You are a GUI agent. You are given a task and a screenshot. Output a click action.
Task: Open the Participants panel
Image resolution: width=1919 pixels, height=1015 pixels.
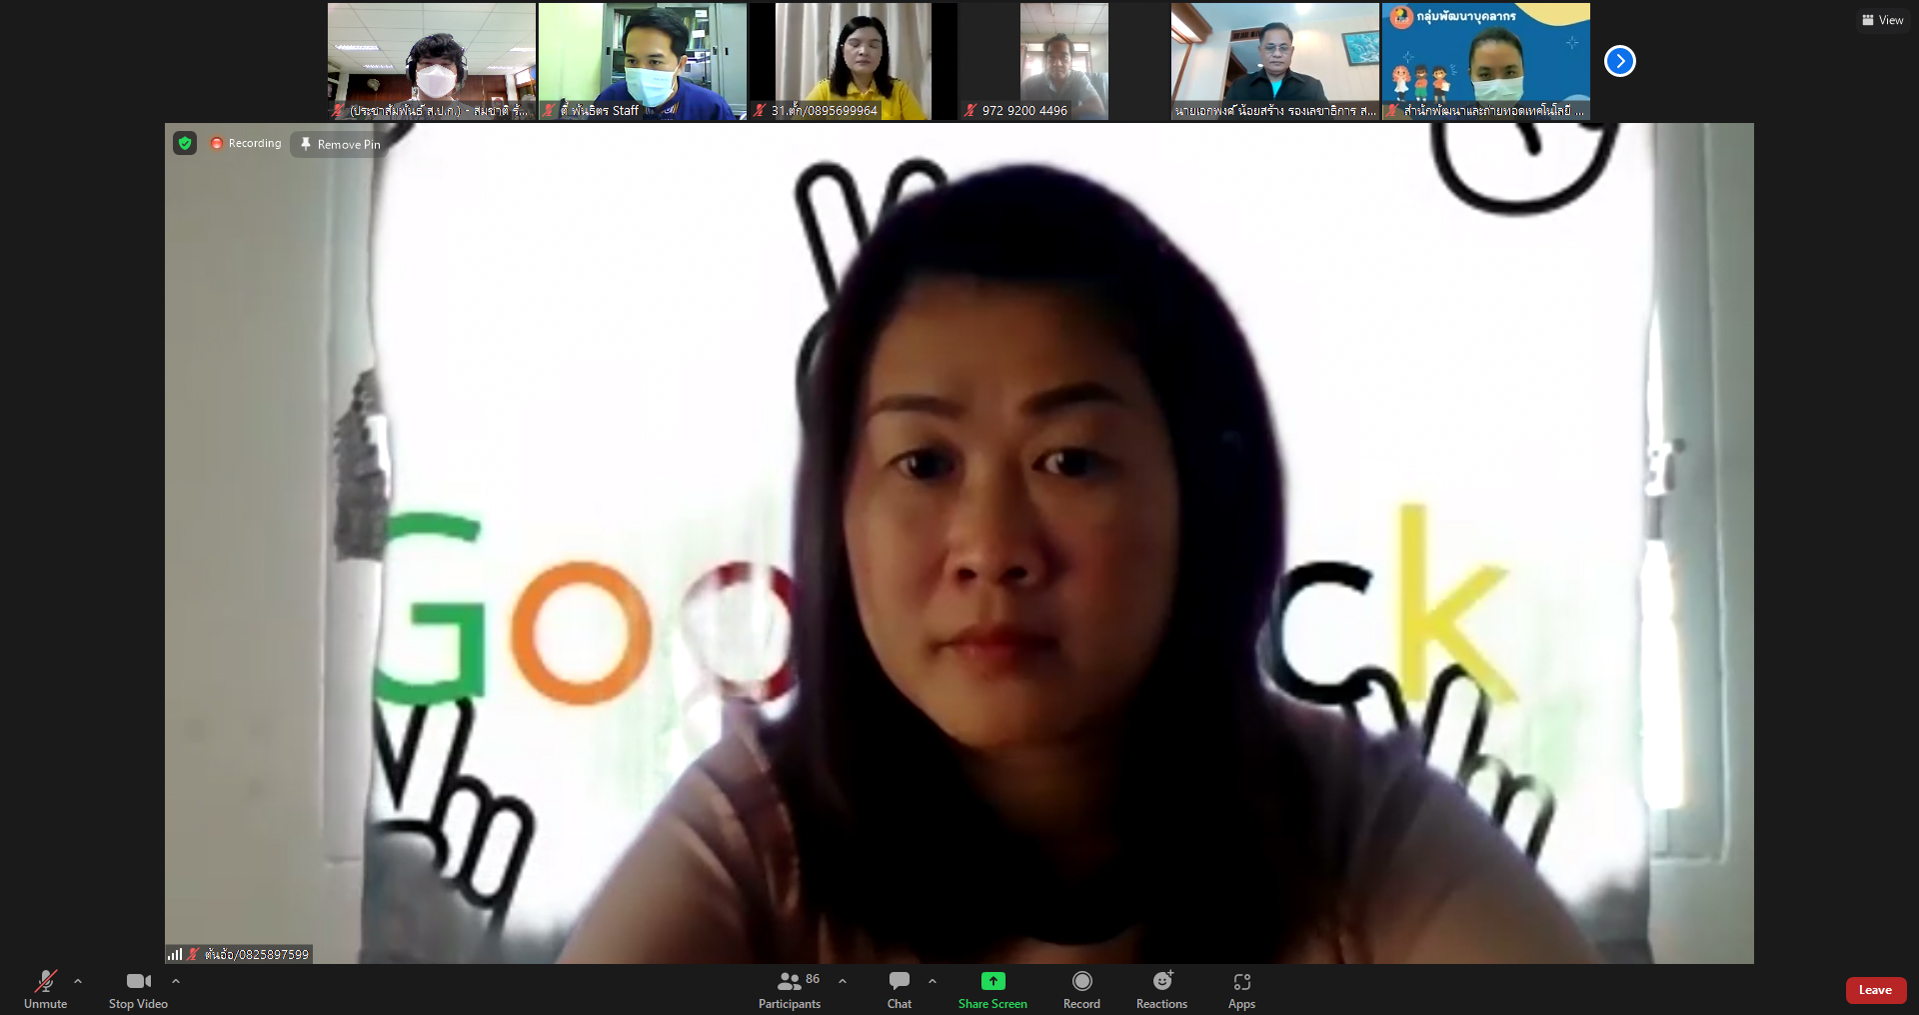point(789,990)
